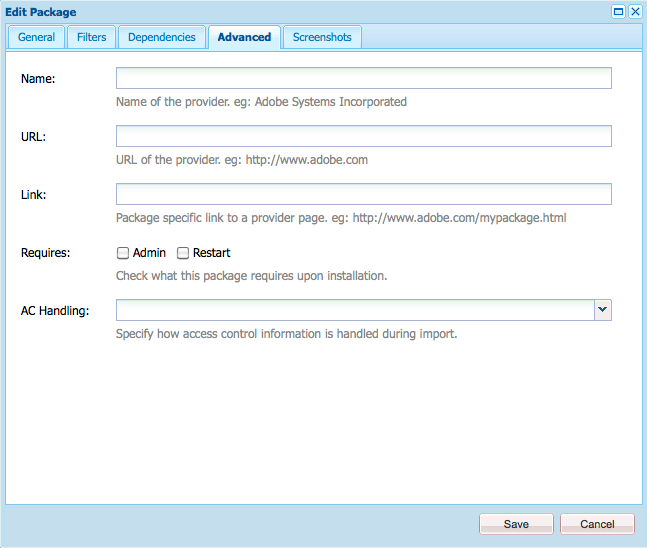Close the Edit Package dialog
The height and width of the screenshot is (548, 647).
click(635, 12)
